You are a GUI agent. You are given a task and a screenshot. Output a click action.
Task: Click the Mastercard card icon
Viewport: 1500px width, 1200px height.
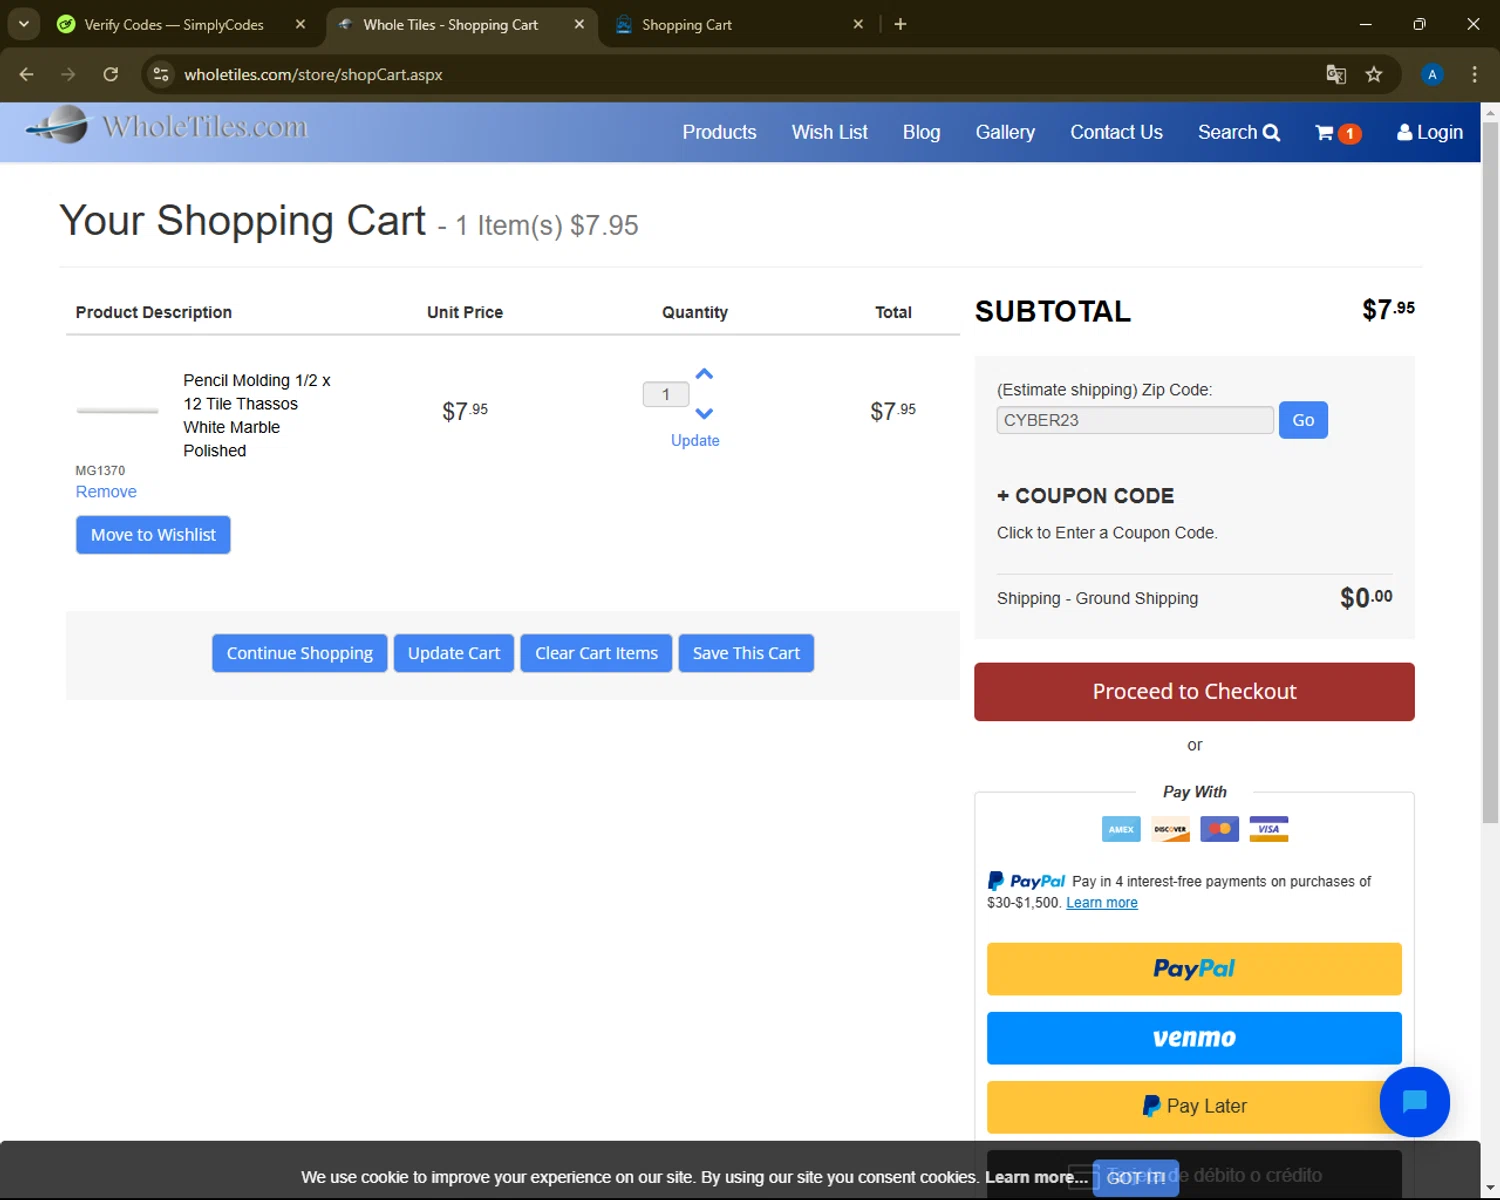pos(1219,829)
